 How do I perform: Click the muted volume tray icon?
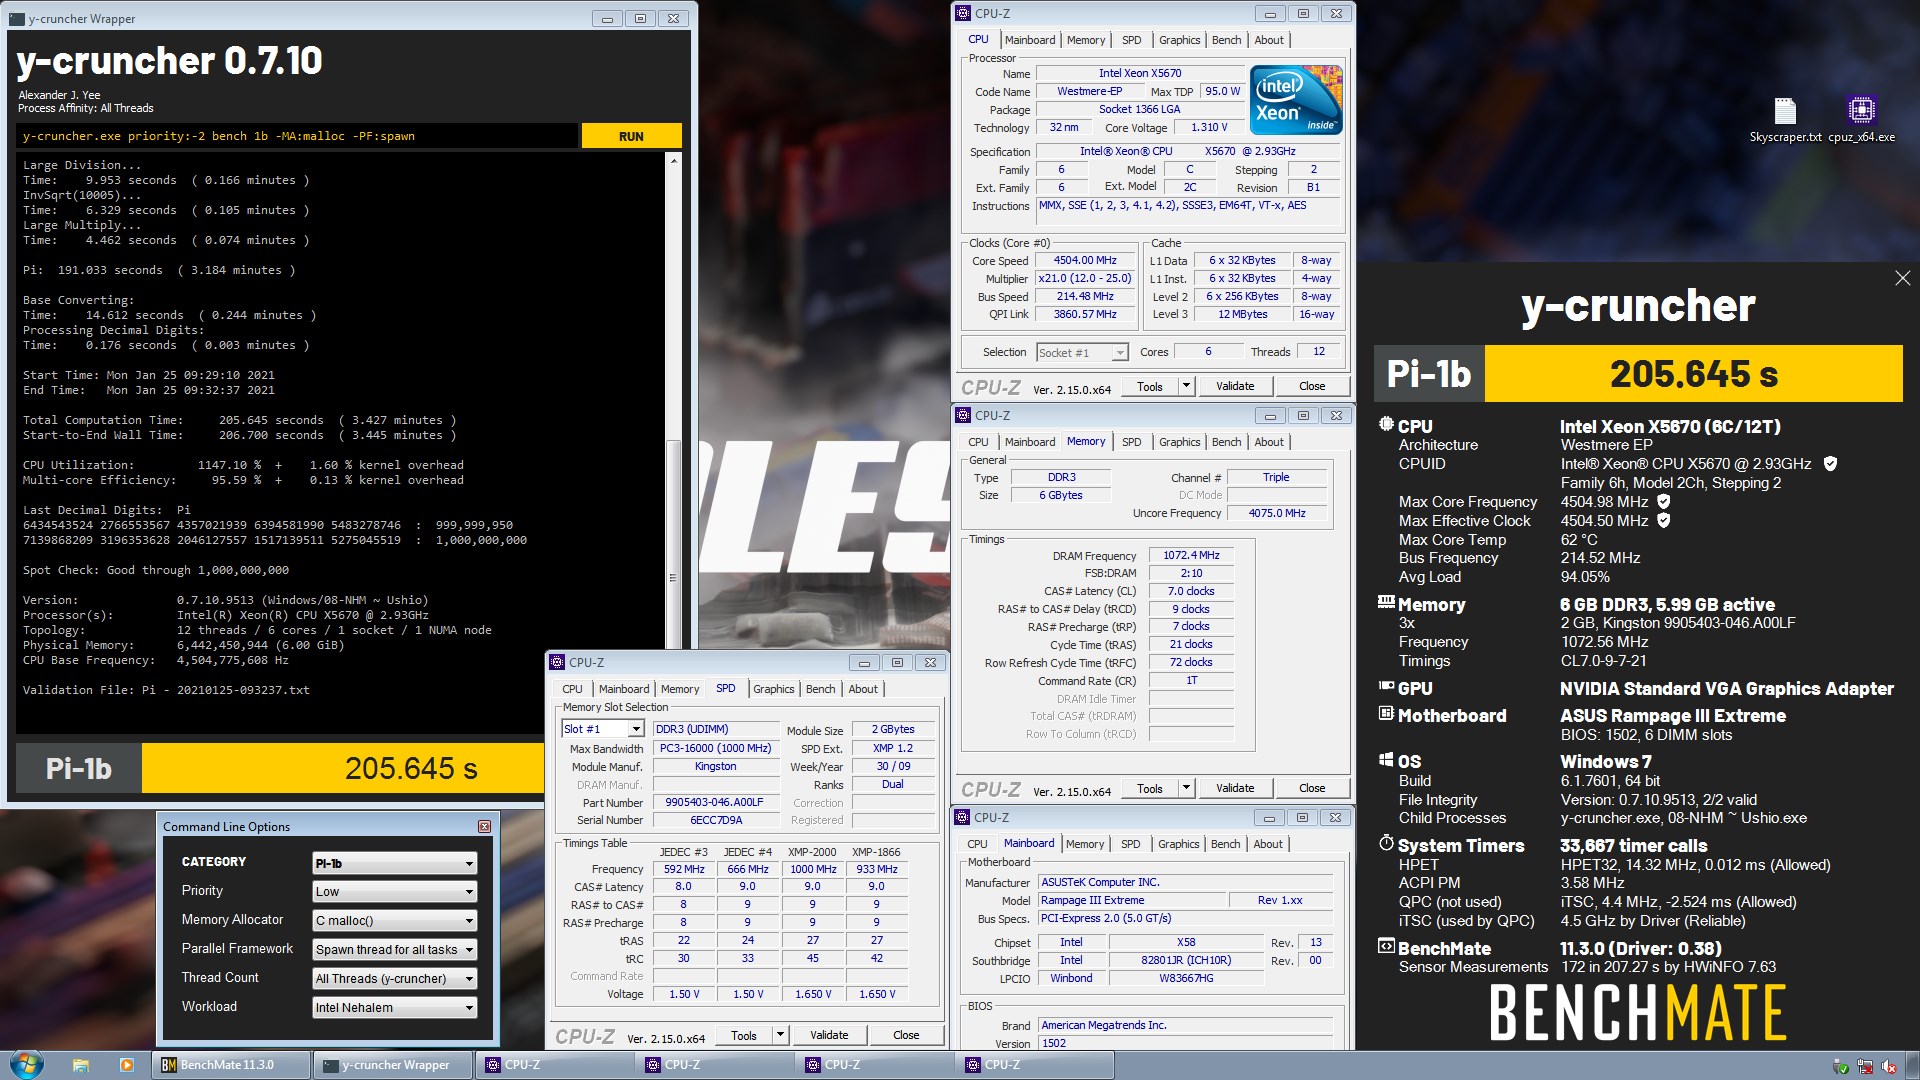[x=1889, y=1067]
